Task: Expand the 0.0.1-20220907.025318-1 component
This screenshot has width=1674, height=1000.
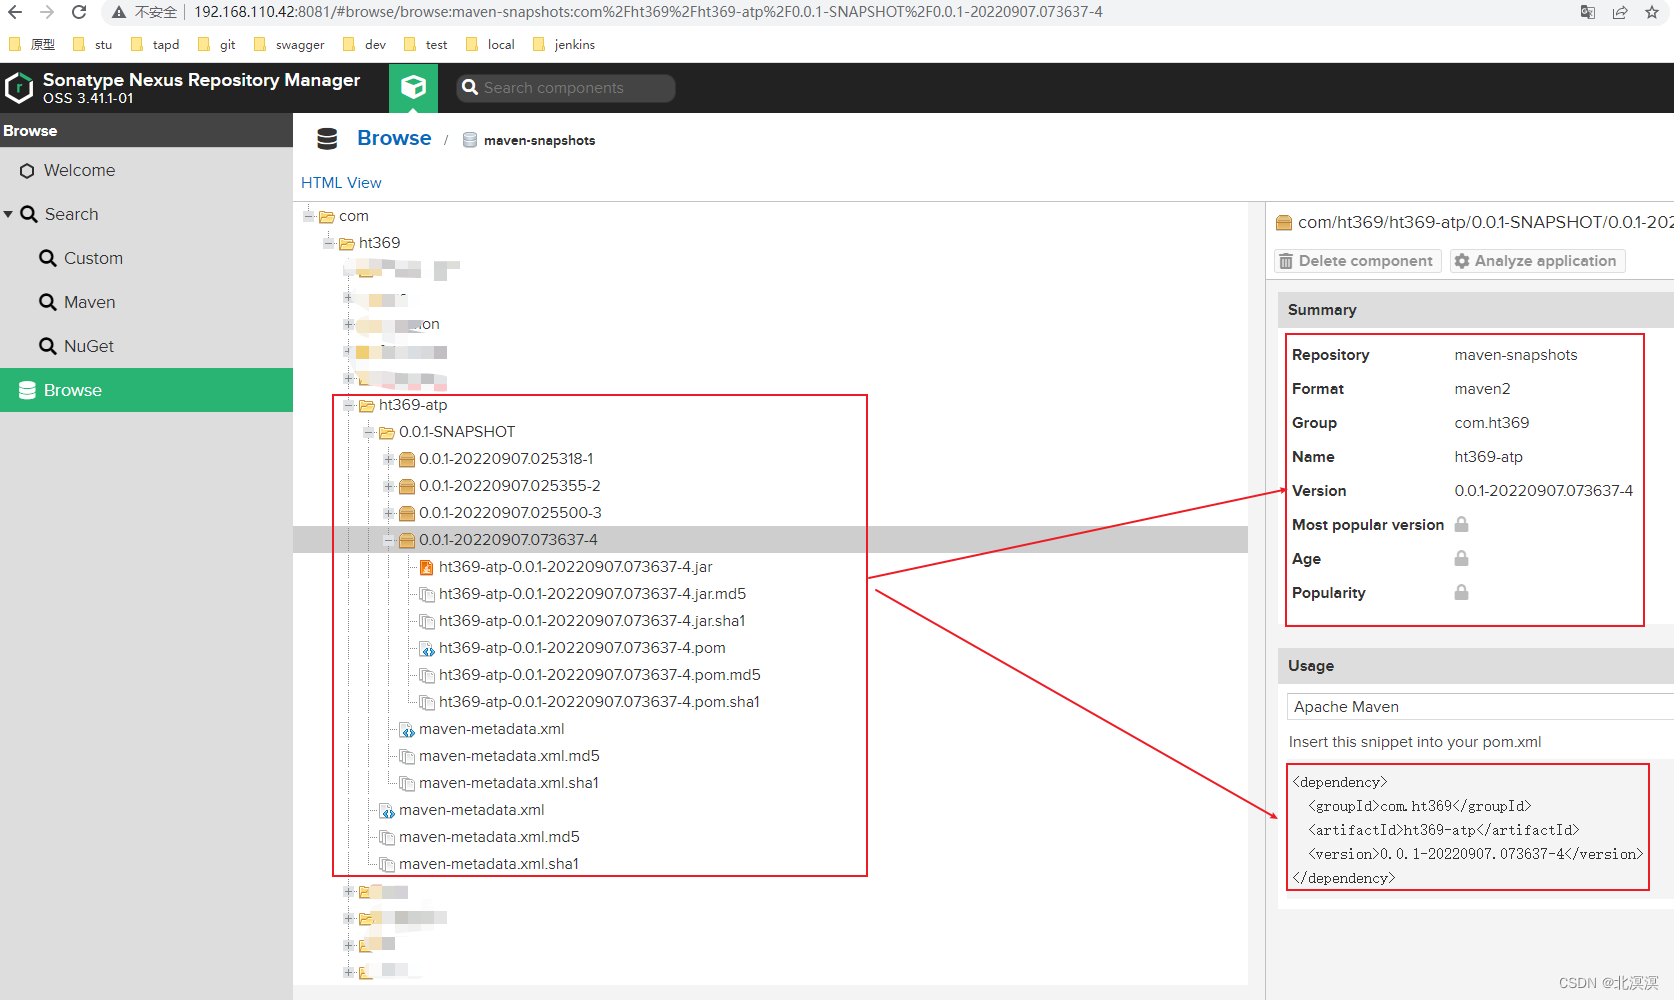Action: pyautogui.click(x=389, y=459)
